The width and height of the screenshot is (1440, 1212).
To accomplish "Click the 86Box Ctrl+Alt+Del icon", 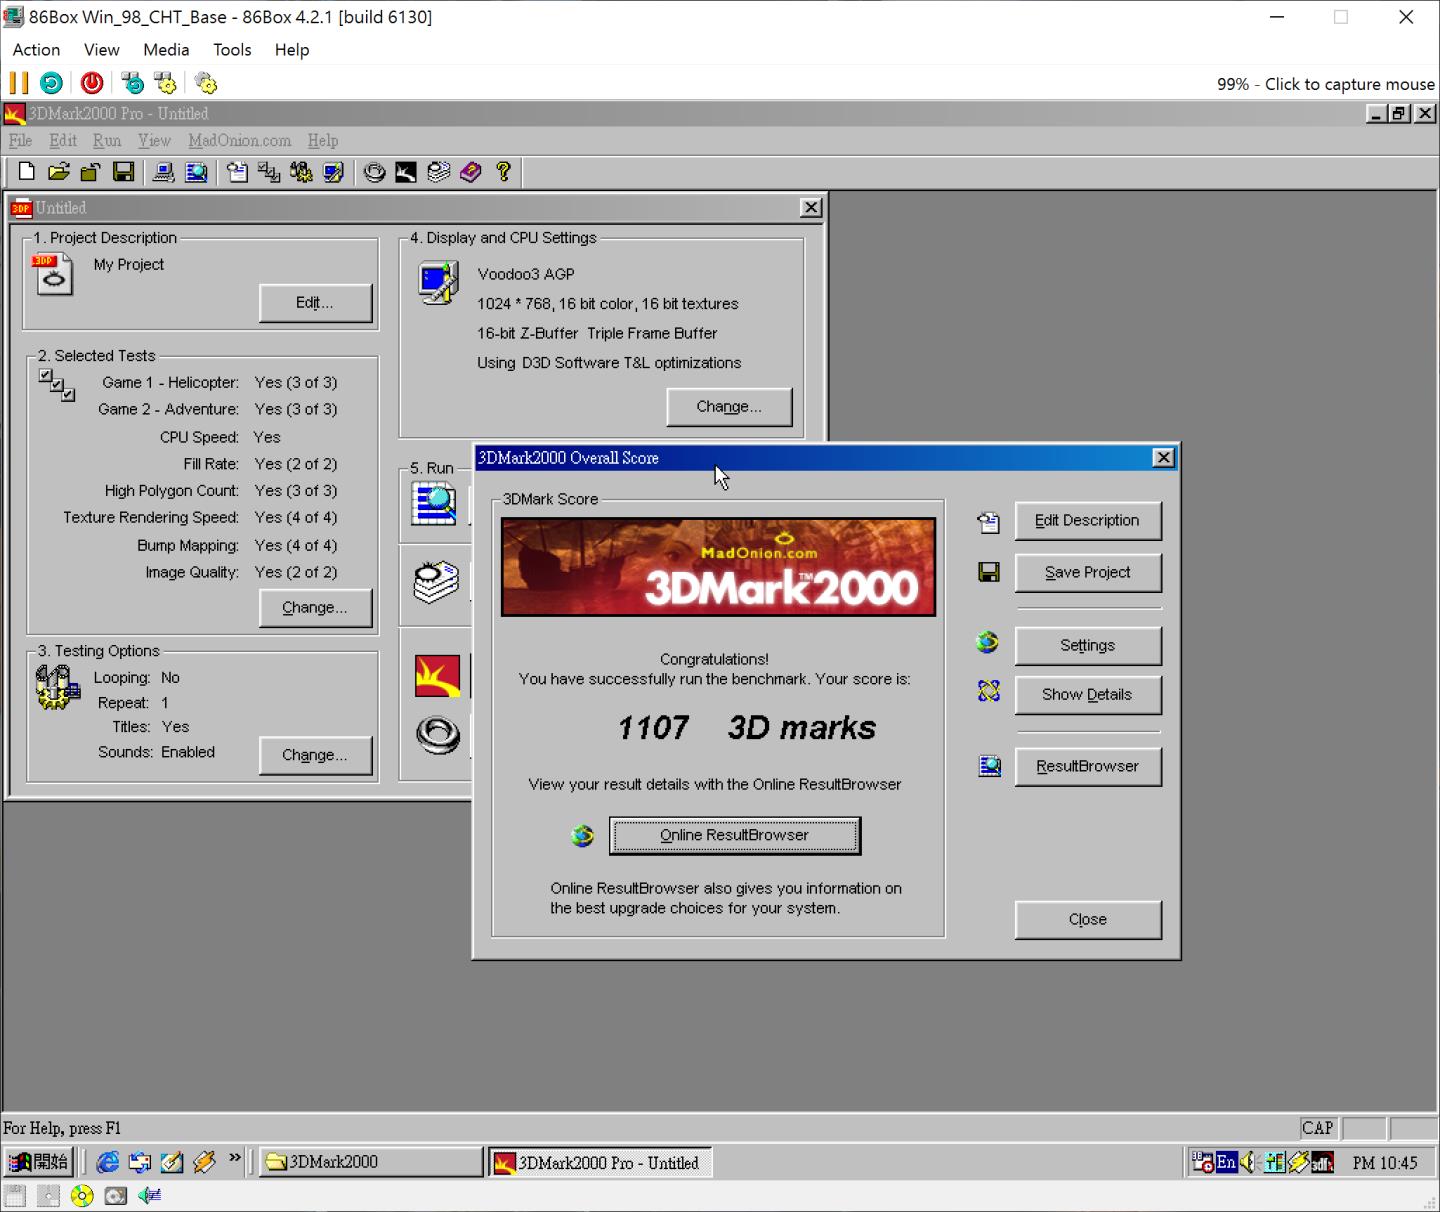I will point(132,83).
